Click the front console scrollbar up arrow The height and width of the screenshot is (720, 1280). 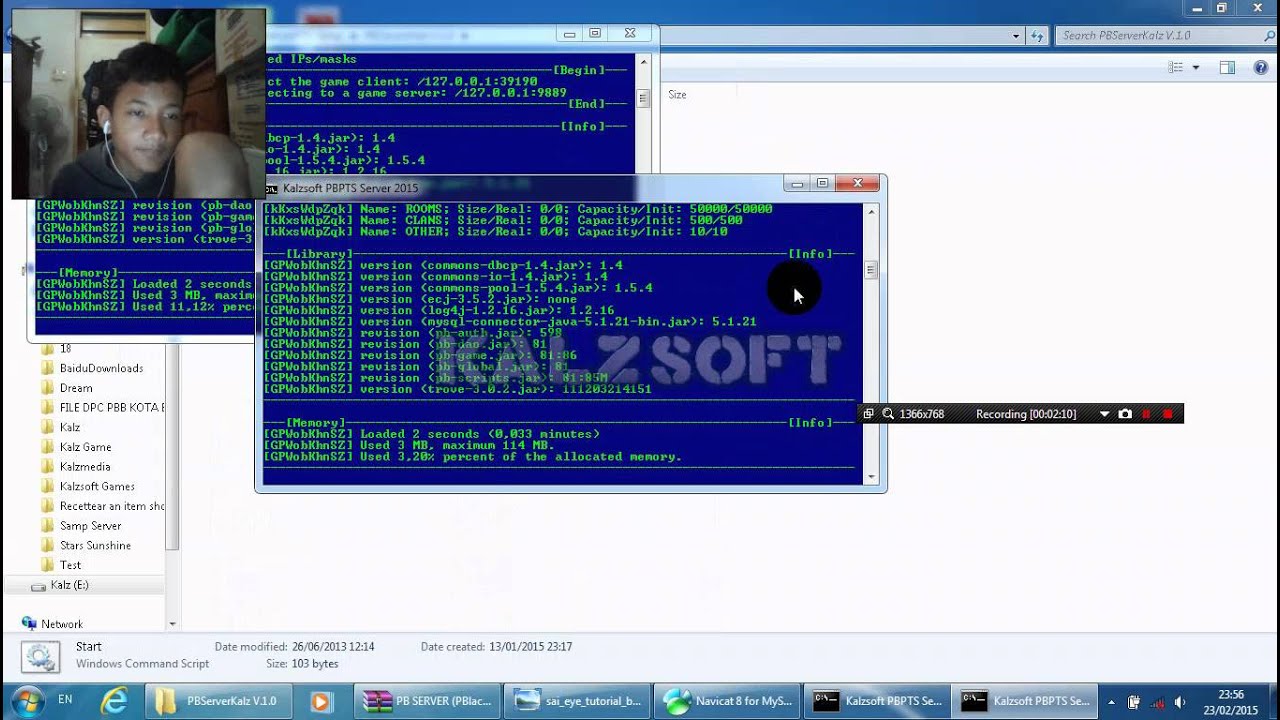(871, 211)
